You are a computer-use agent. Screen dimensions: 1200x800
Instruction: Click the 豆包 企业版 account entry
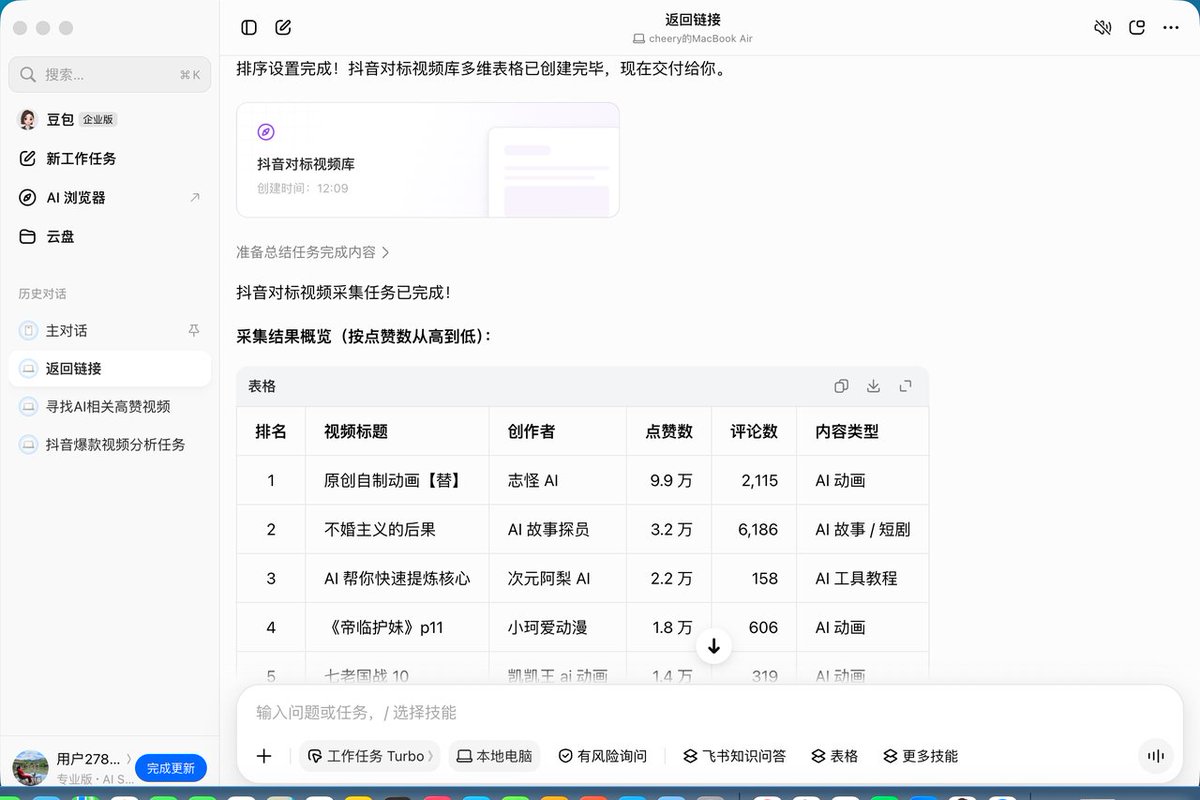[x=110, y=119]
